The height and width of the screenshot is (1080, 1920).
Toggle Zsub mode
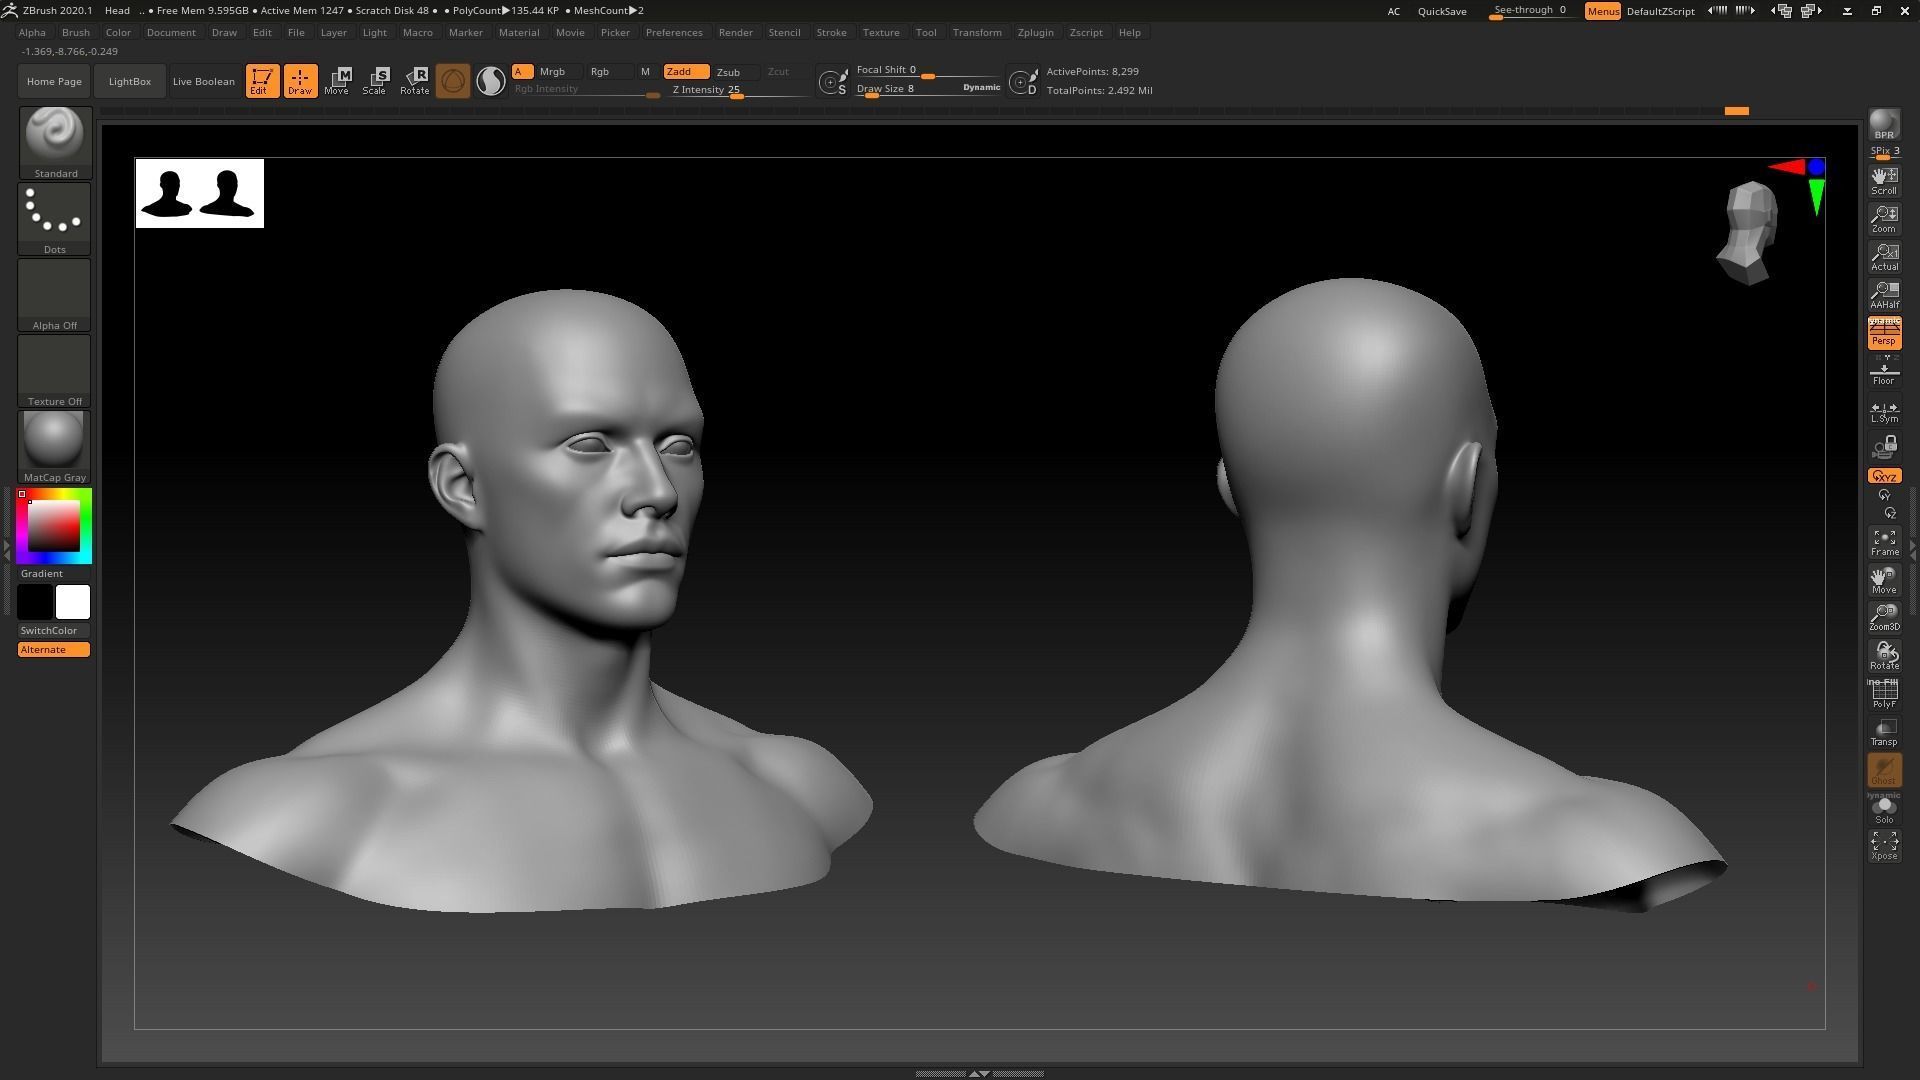point(735,72)
